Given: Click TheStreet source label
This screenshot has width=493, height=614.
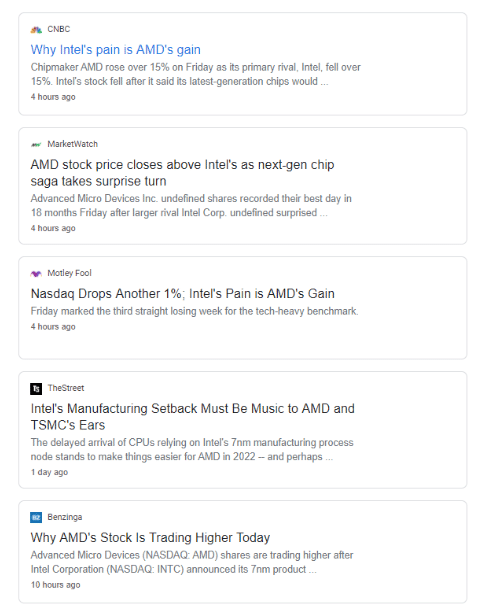Looking at the screenshot, I should (66, 388).
